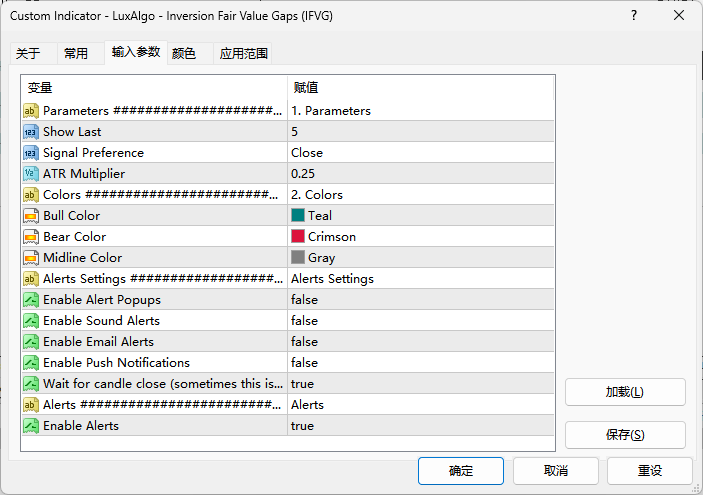Select the 'Alerts' value cell
Viewport: 703px width, 495px height.
(421, 404)
